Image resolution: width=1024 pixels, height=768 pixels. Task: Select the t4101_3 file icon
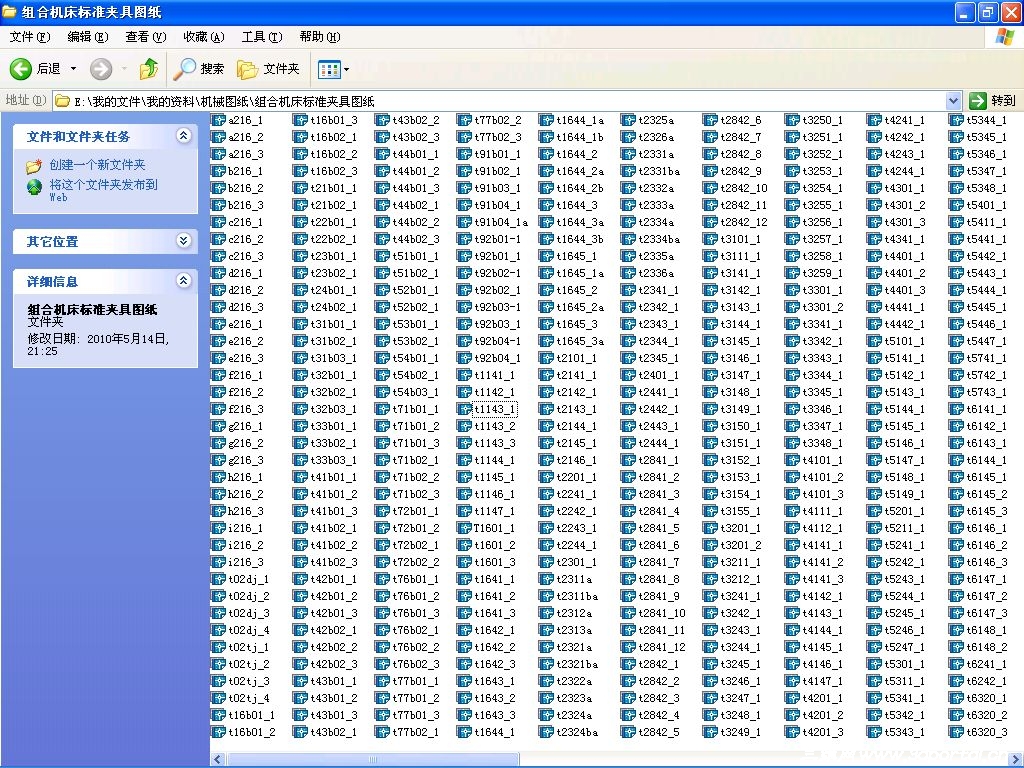[x=792, y=494]
